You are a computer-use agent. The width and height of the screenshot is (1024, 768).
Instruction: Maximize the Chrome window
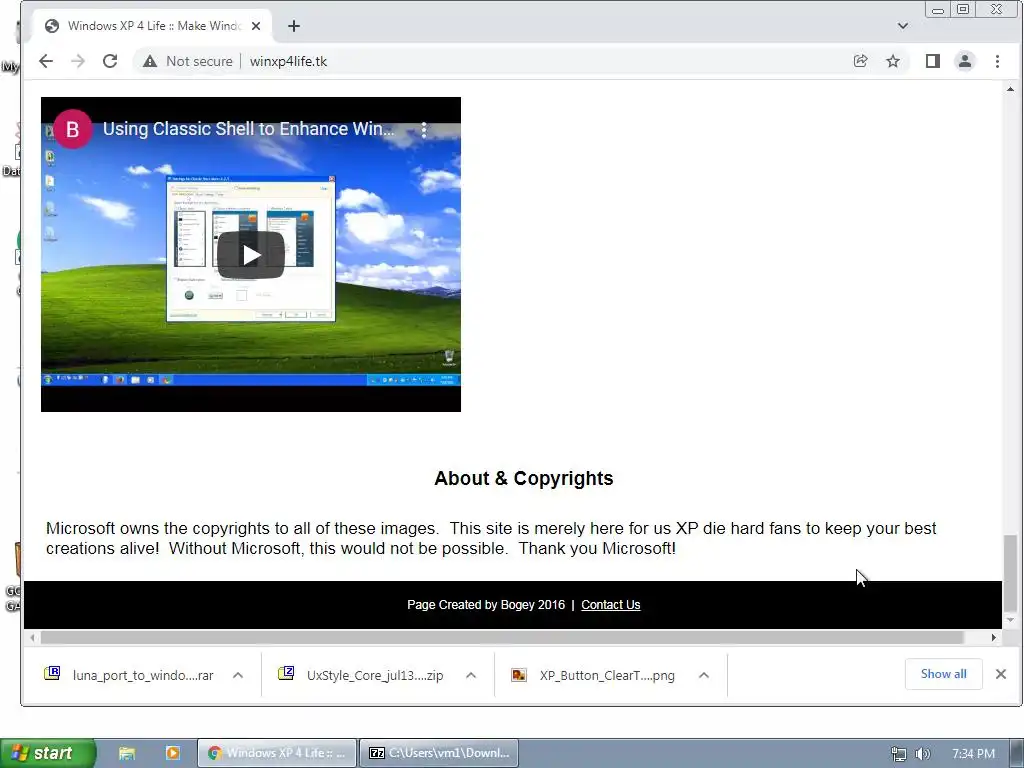coord(963,9)
